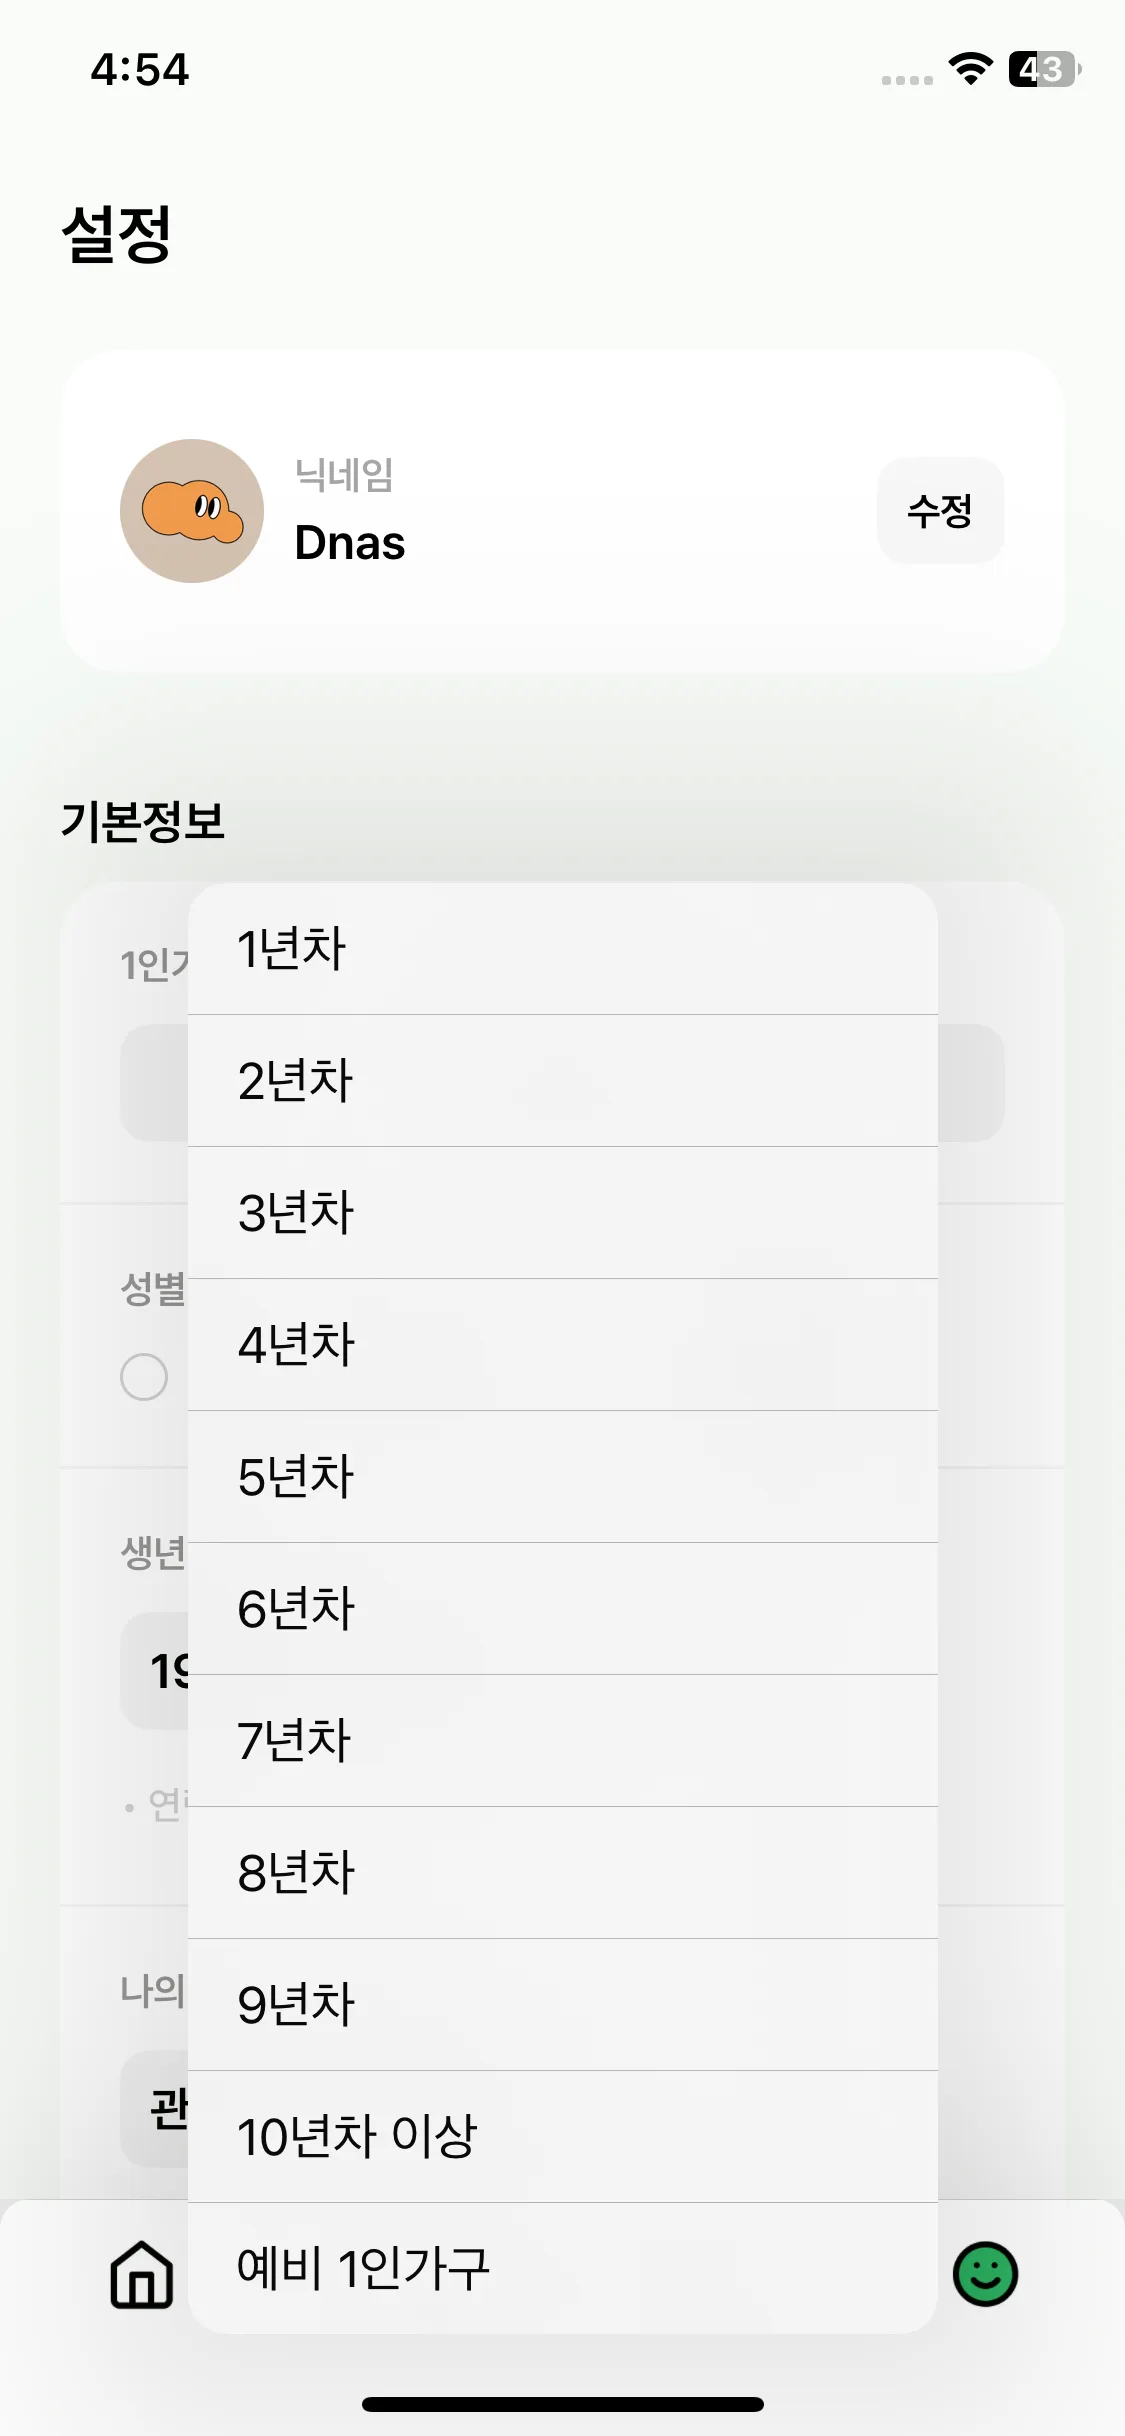Choose 2년차 from the menu
The height and width of the screenshot is (2436, 1125).
point(562,1081)
